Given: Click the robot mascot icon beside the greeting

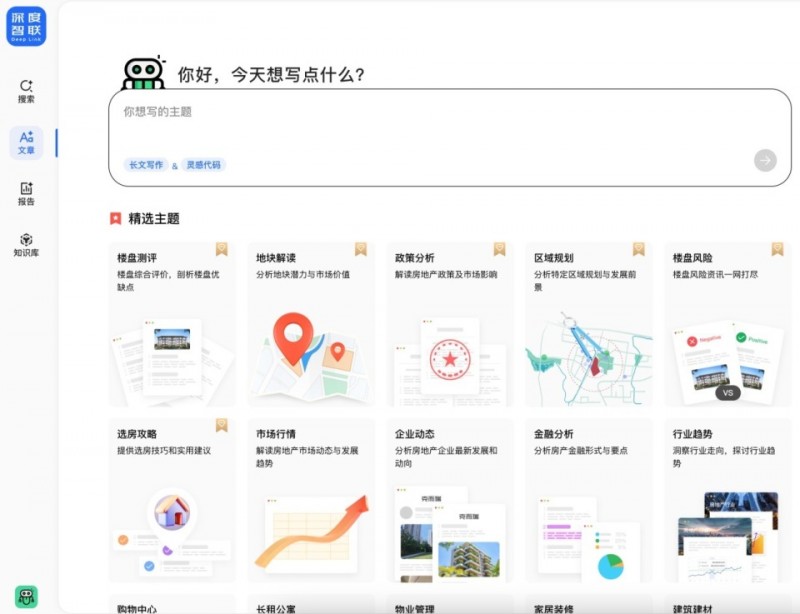Looking at the screenshot, I should point(148,71).
